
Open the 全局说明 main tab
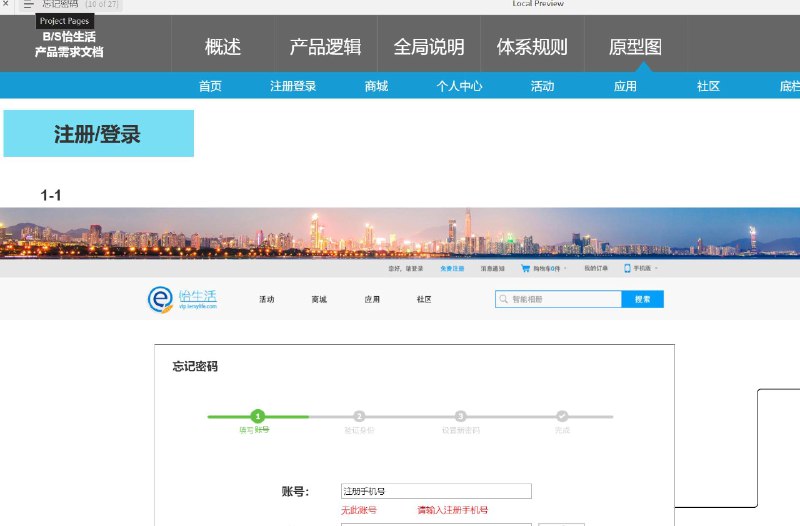pos(429,47)
